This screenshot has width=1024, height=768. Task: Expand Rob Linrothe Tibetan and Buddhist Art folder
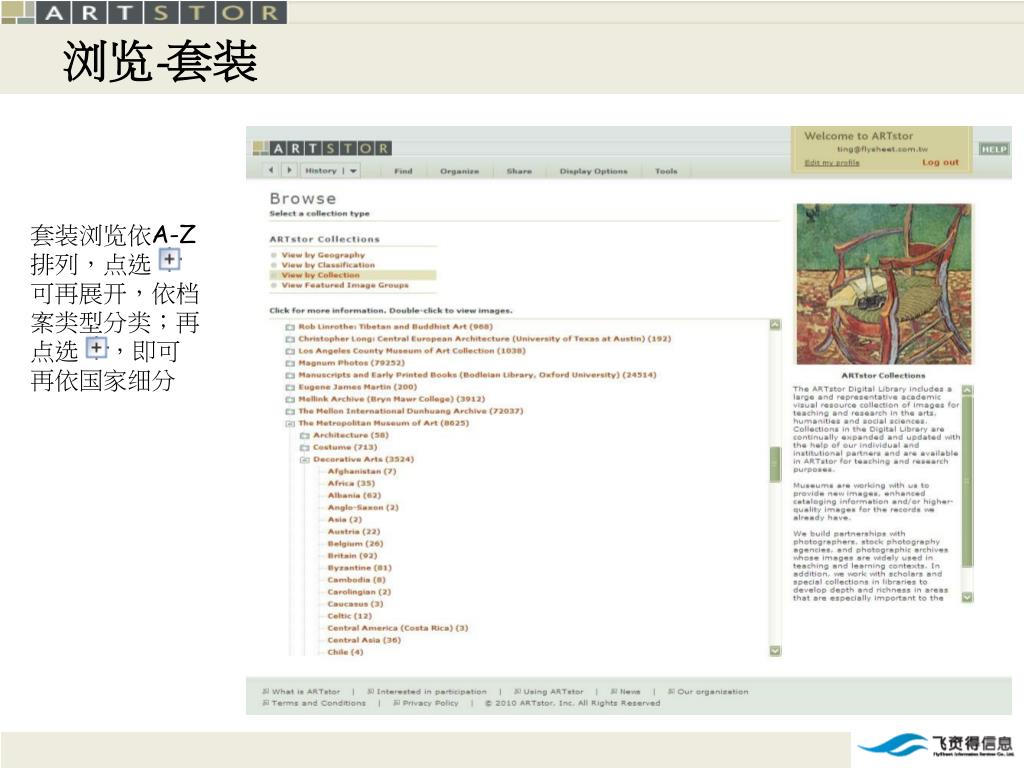(x=290, y=327)
